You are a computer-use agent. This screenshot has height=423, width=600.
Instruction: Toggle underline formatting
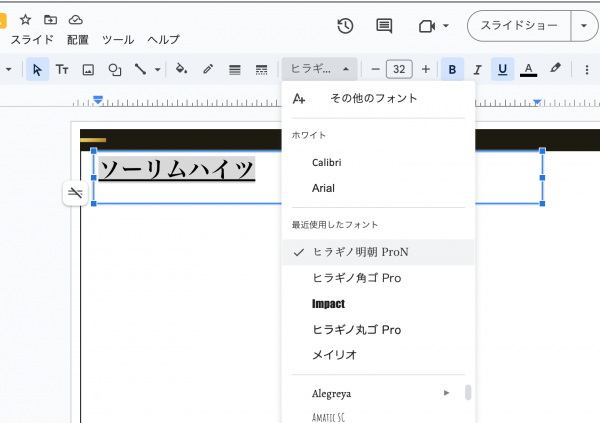(x=502, y=69)
